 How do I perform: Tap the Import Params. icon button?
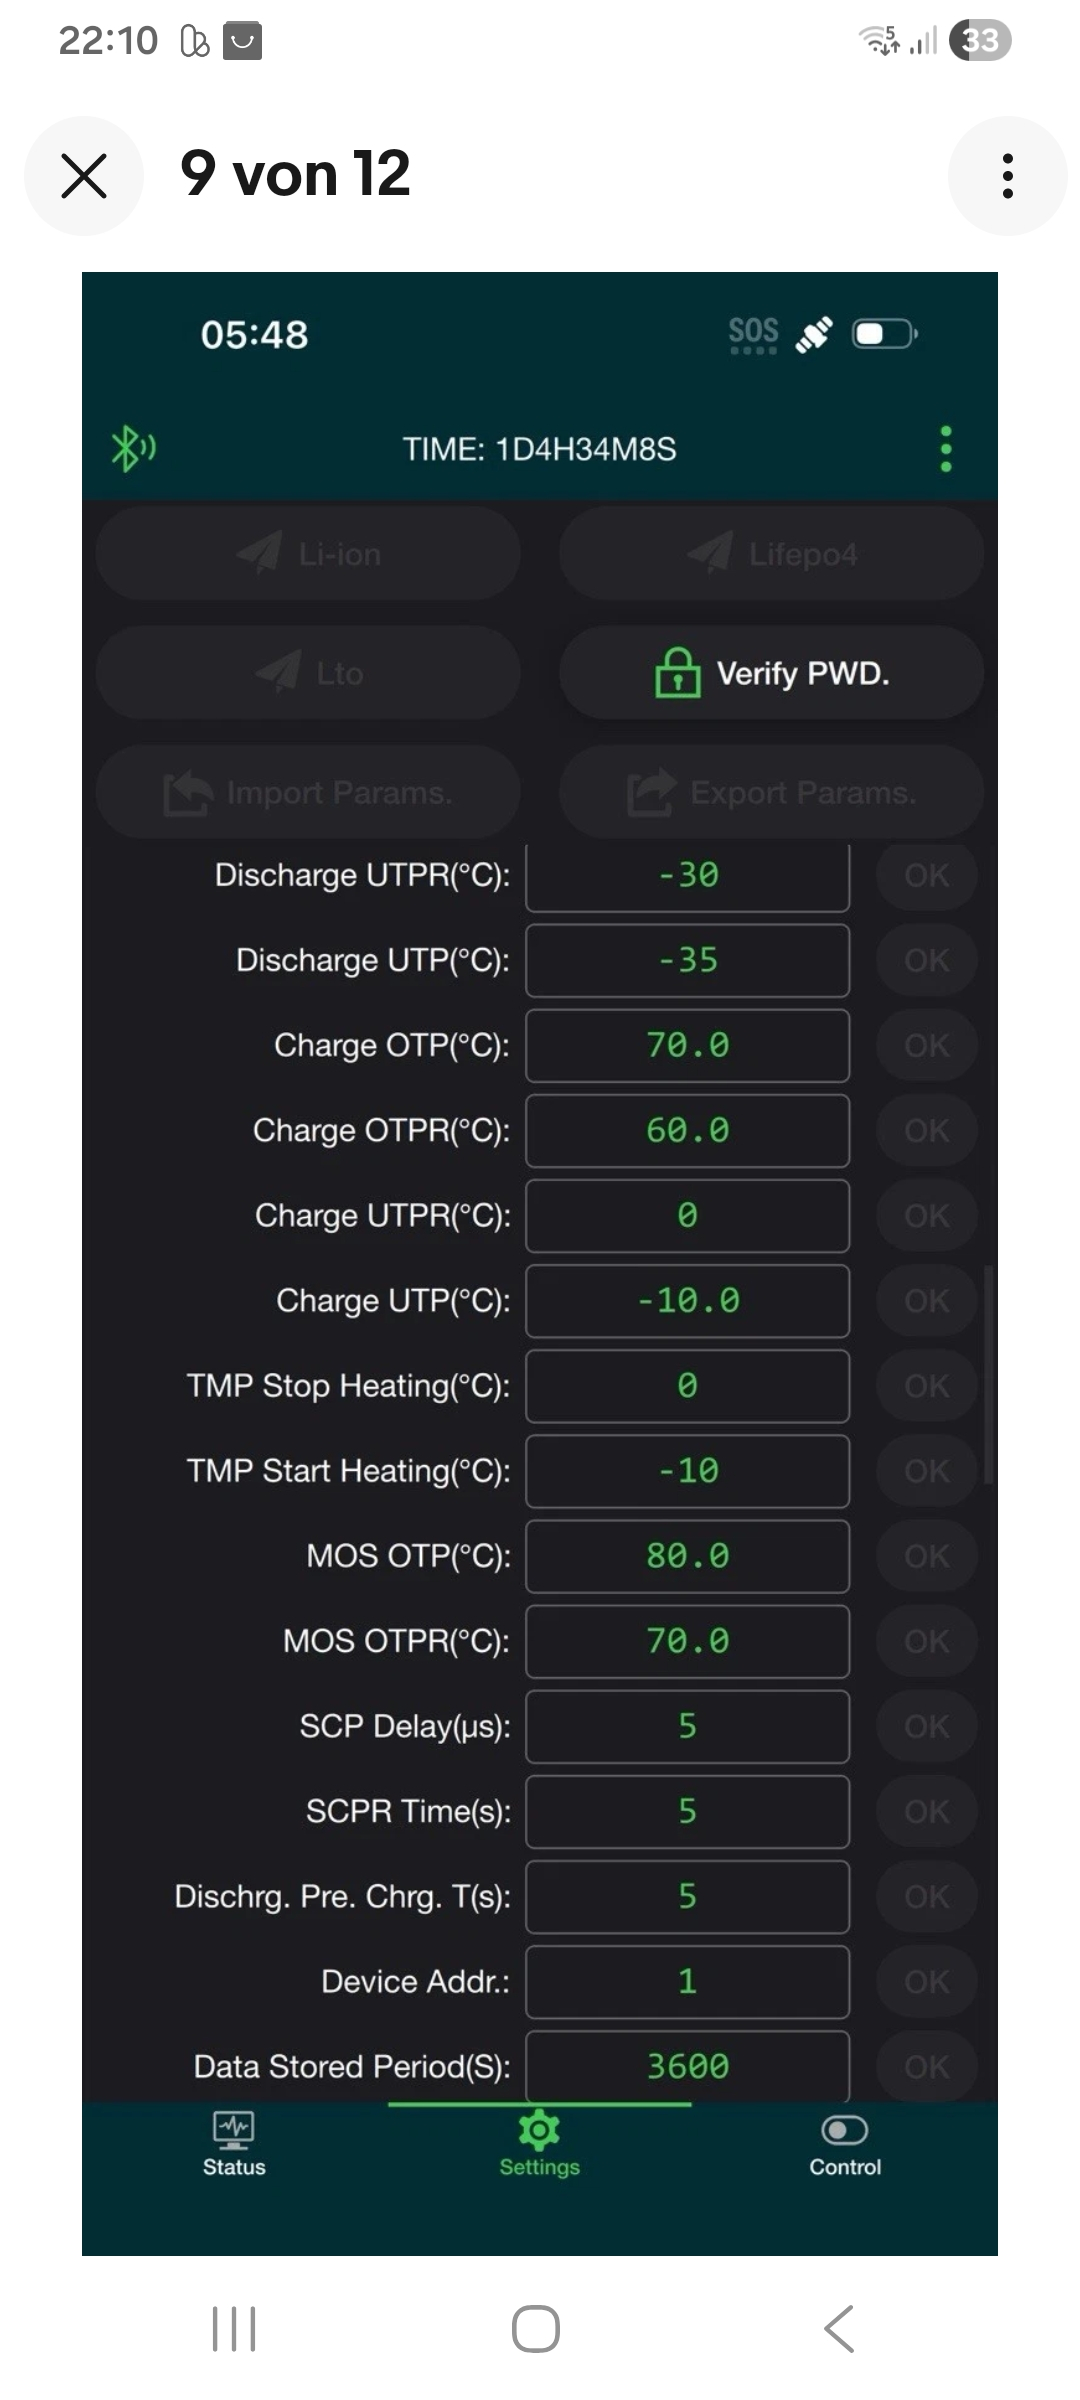308,792
